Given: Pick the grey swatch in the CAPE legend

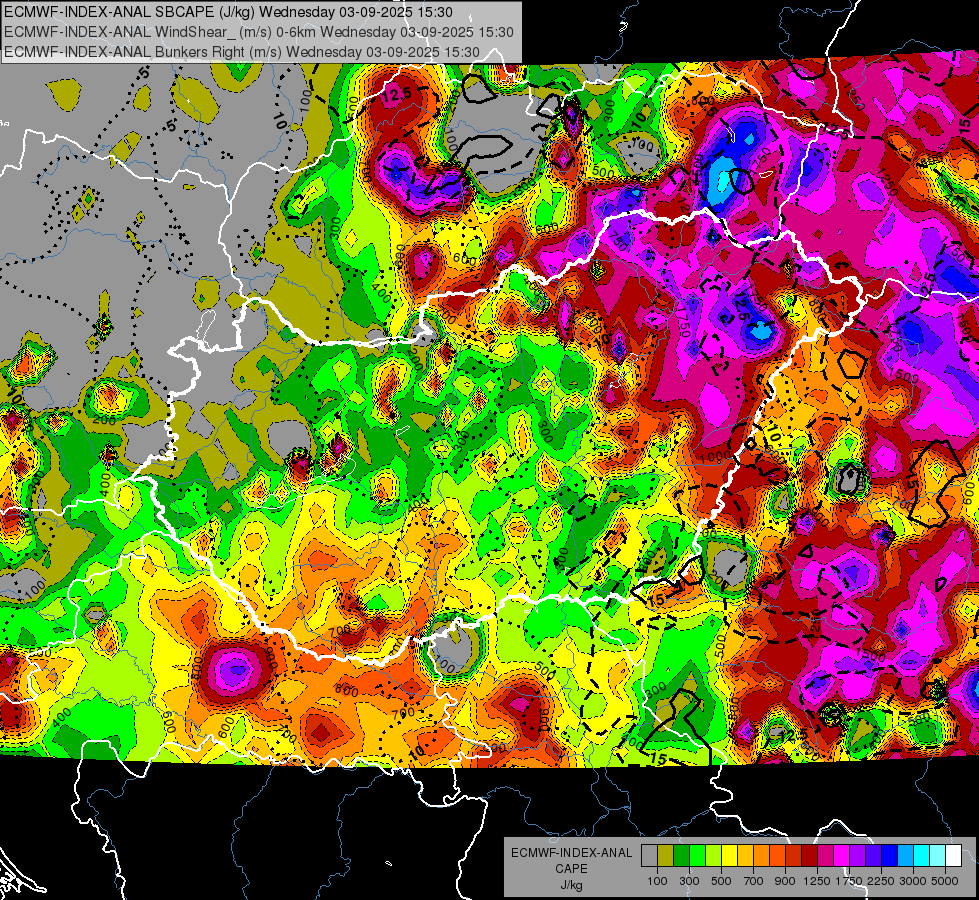Looking at the screenshot, I should (x=649, y=856).
